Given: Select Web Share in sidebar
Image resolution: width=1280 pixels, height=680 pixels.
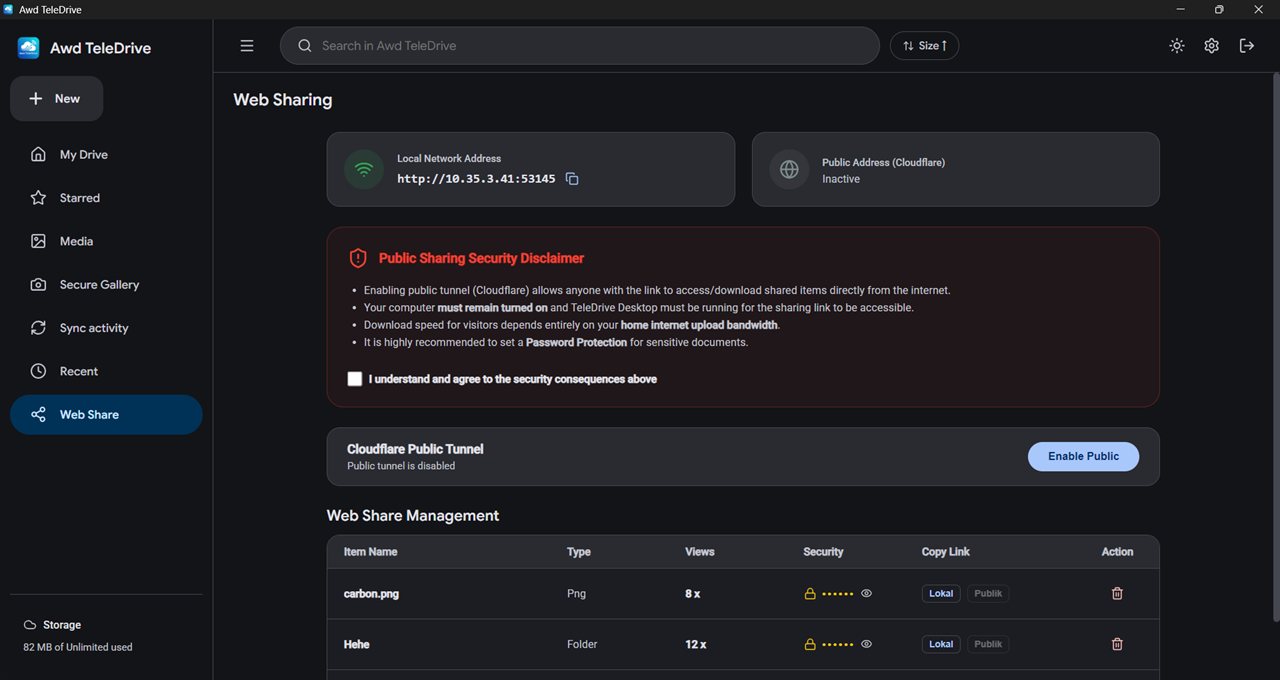Looking at the screenshot, I should tap(106, 415).
